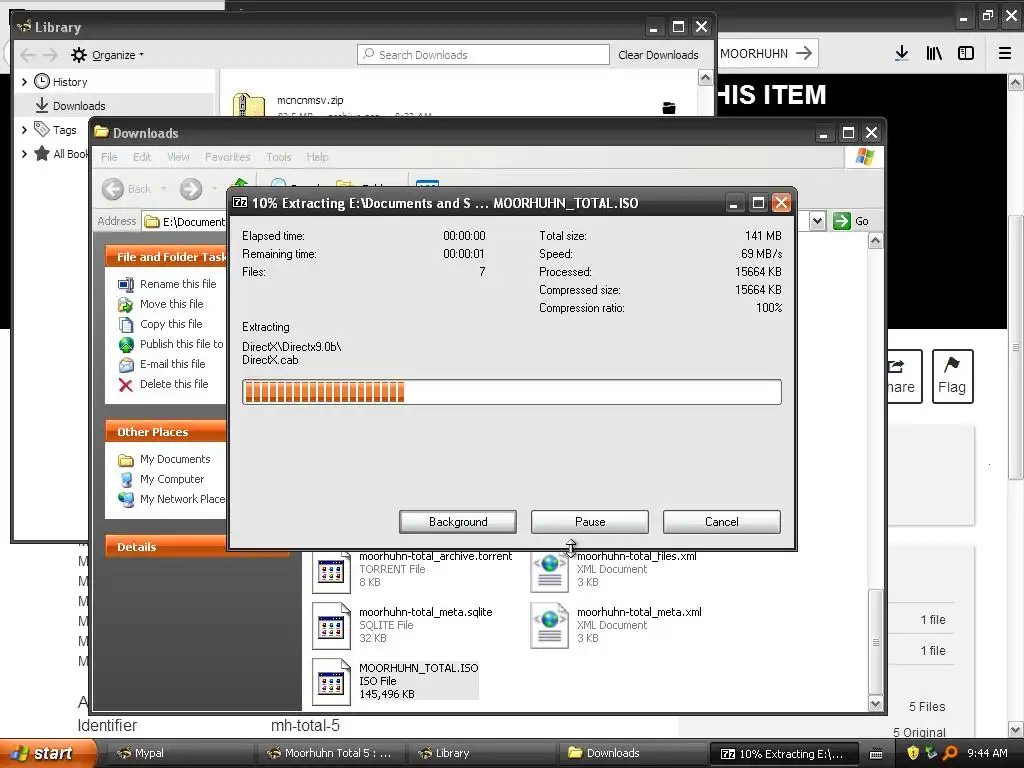Select moorhuhn-total_meta.sqlite file icon

coord(331,626)
